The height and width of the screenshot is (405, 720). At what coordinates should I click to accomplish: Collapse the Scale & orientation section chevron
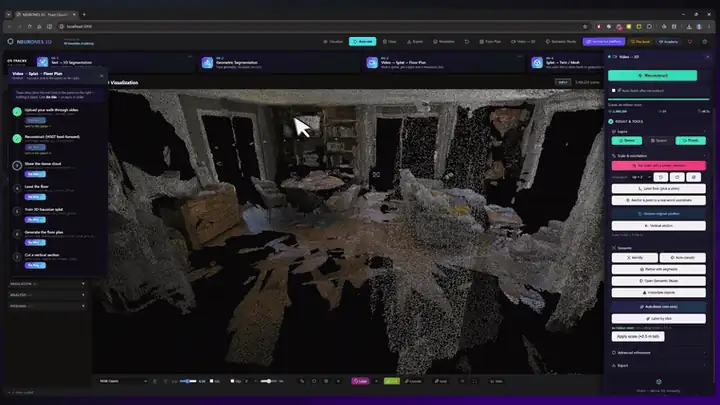pos(704,156)
